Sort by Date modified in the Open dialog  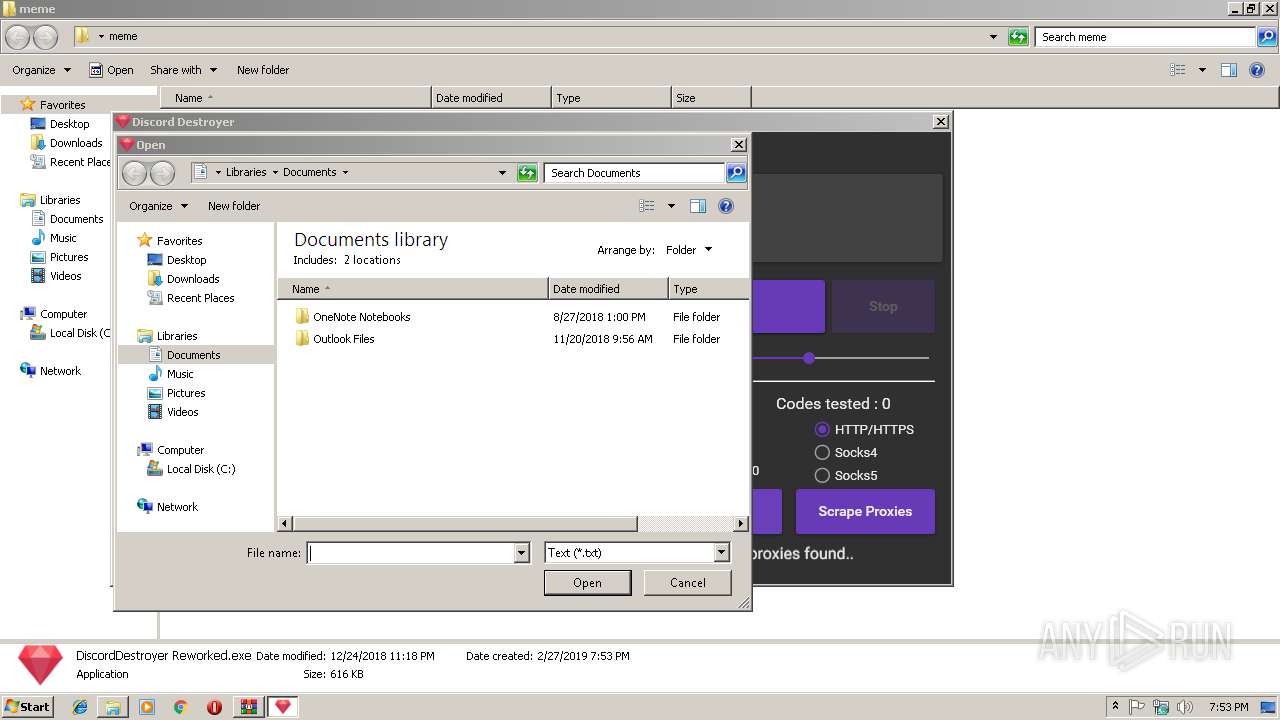click(x=608, y=289)
